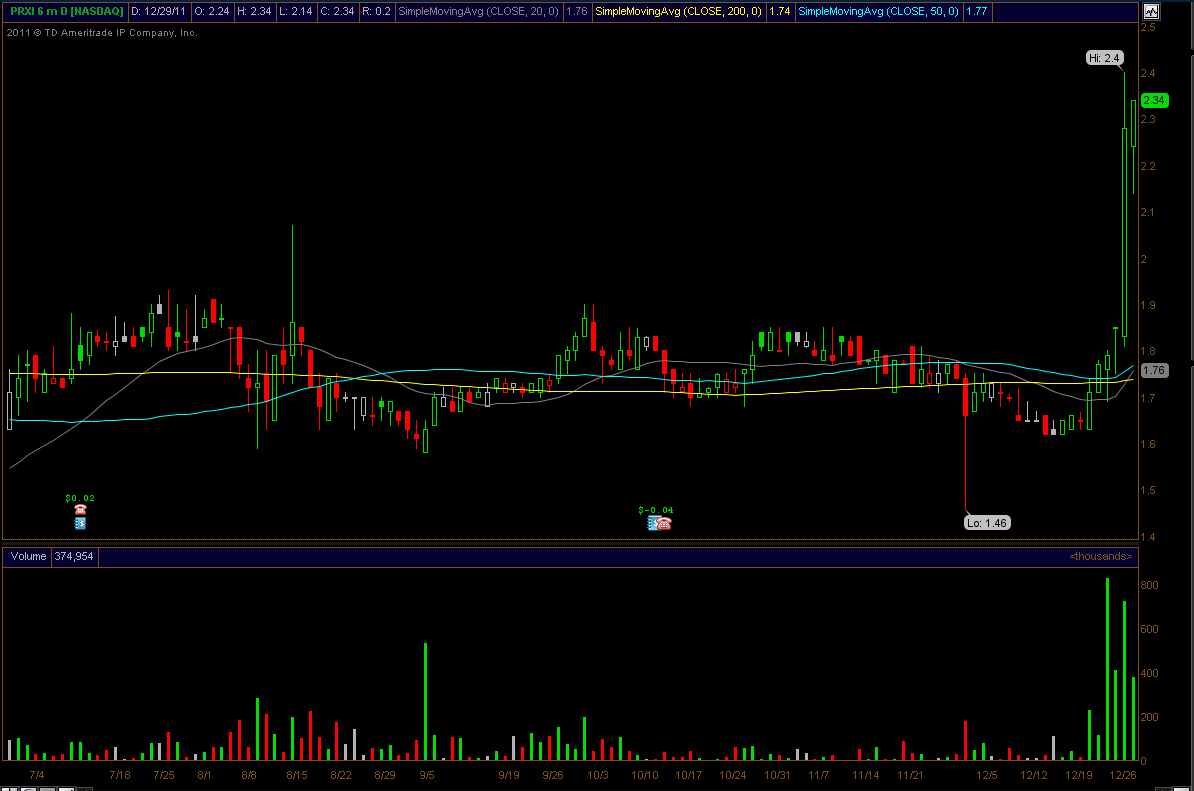Click the 8/8 date on time axis
The height and width of the screenshot is (791, 1194).
[x=249, y=775]
